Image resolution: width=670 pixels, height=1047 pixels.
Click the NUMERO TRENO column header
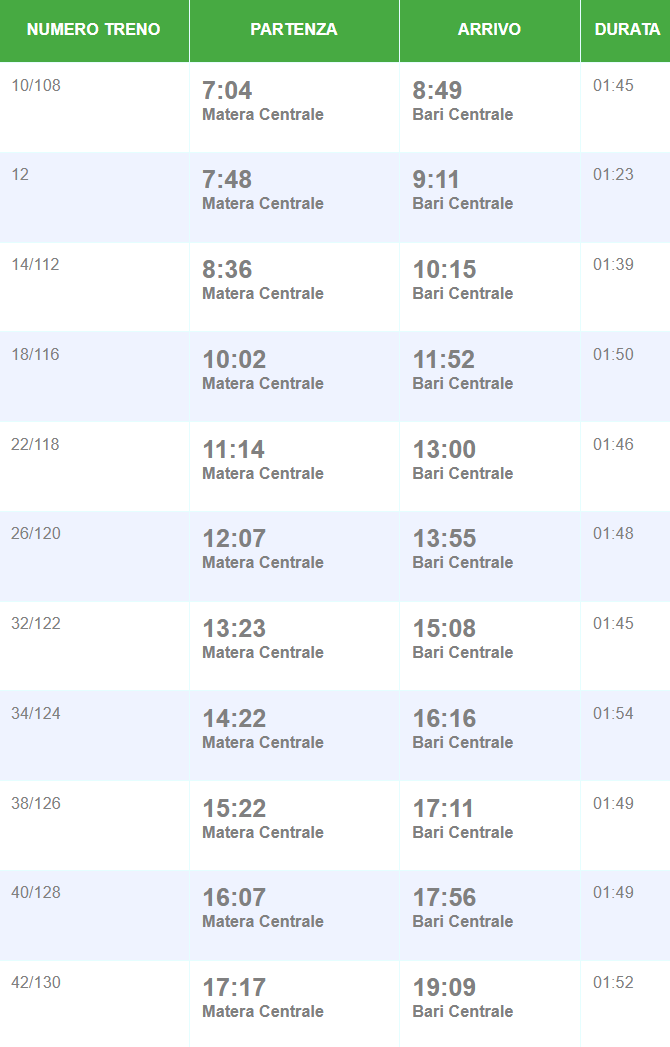pos(93,30)
